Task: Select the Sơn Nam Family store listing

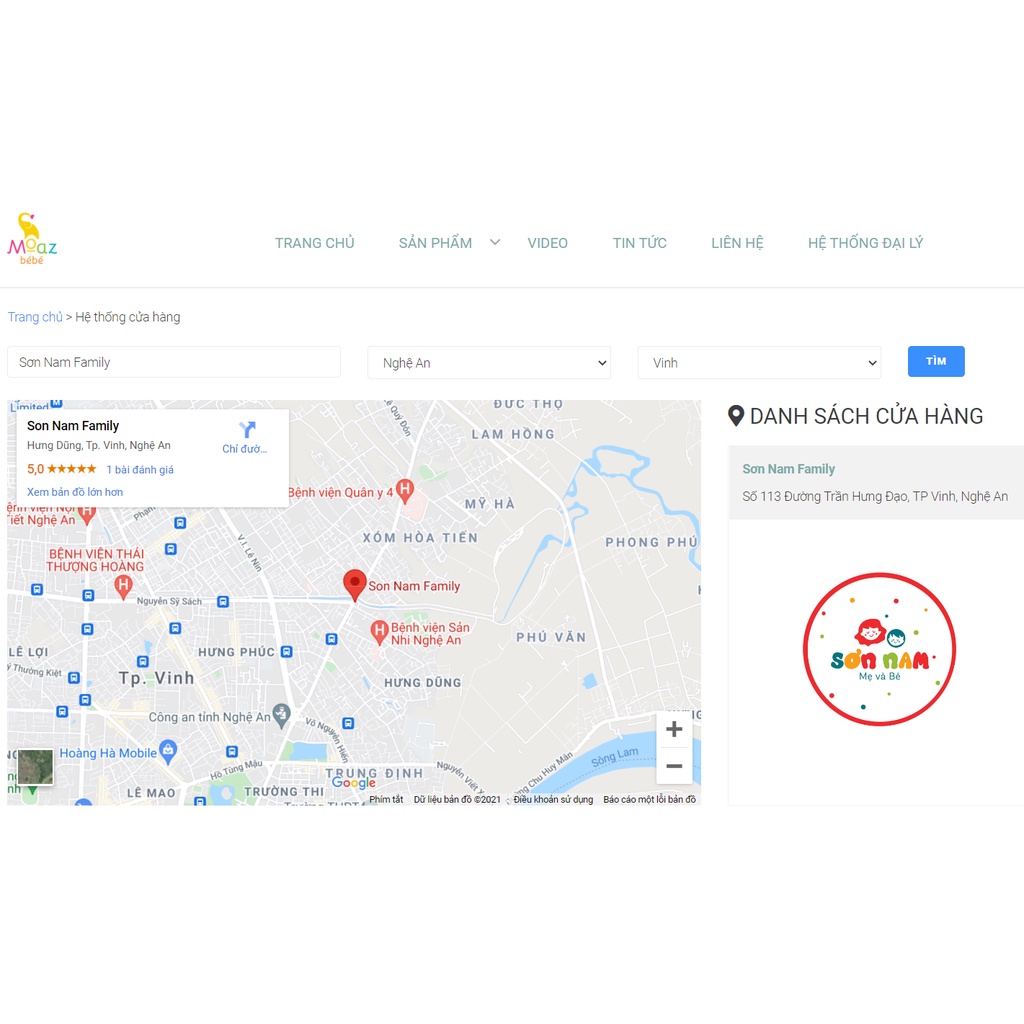Action: 875,483
